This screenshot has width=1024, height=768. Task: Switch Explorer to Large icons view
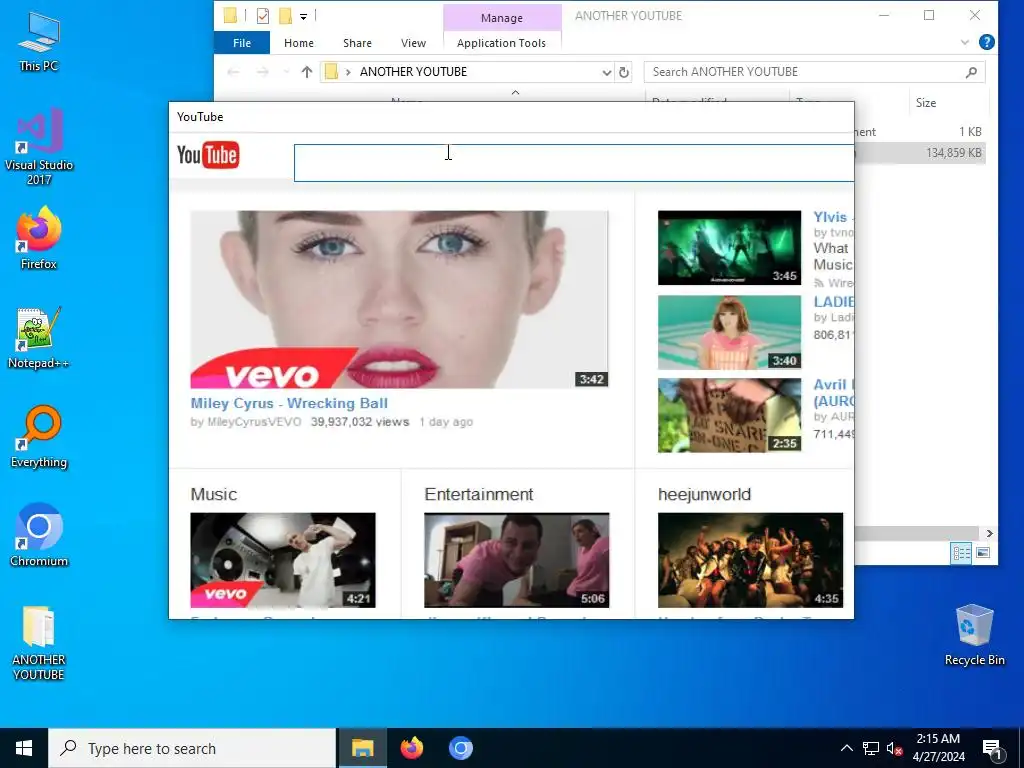tap(983, 553)
